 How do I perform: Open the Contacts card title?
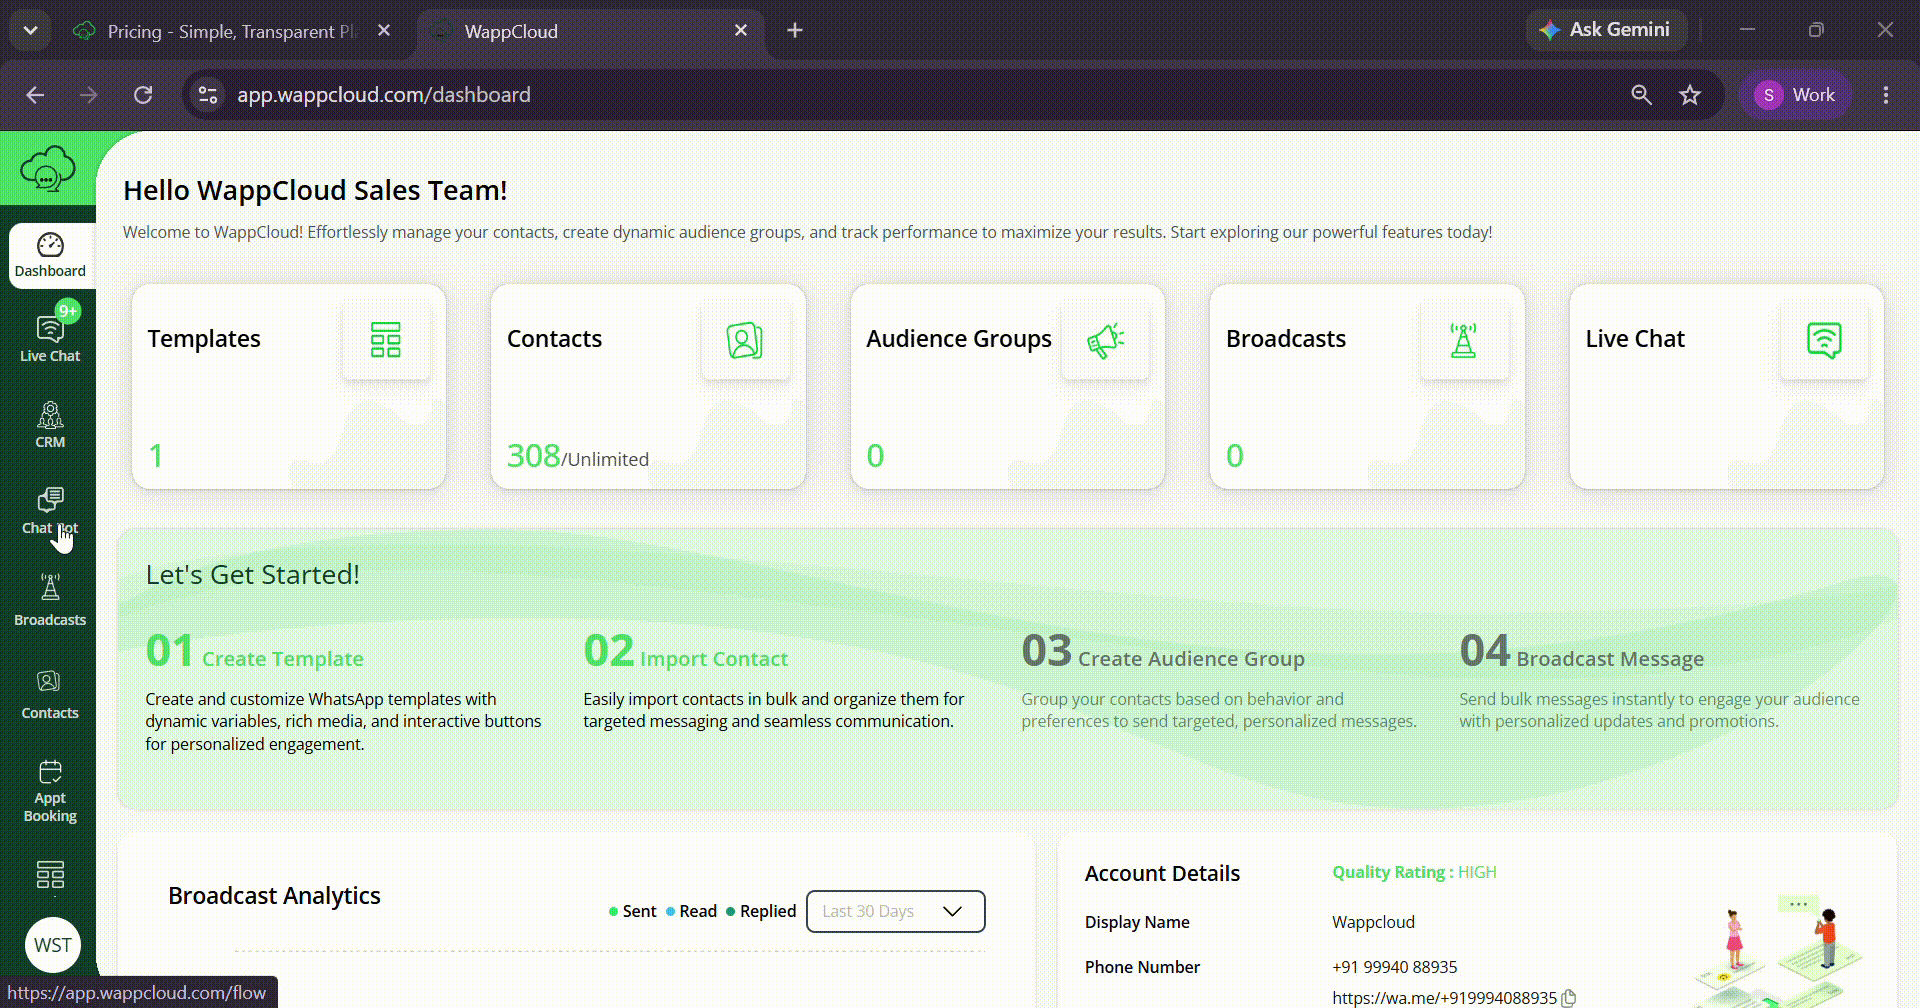click(554, 339)
